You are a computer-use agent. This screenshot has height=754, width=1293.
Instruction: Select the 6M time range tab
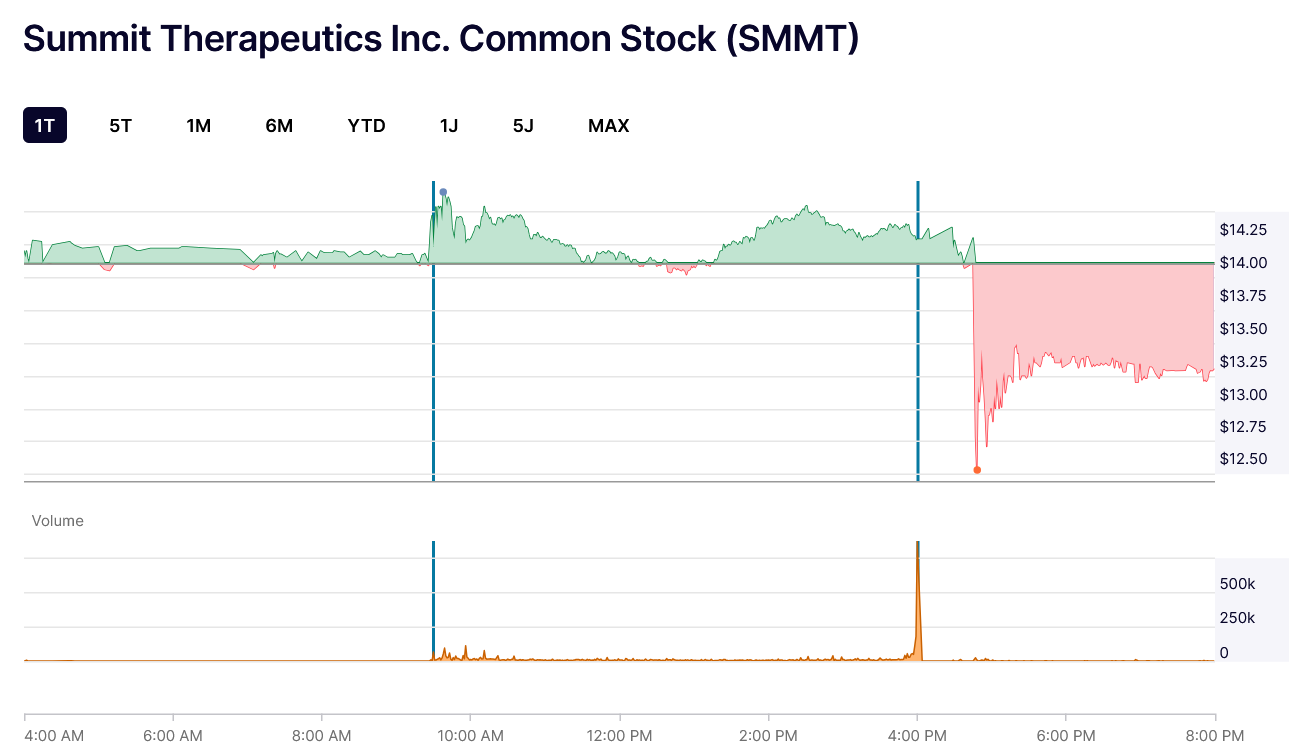point(279,125)
